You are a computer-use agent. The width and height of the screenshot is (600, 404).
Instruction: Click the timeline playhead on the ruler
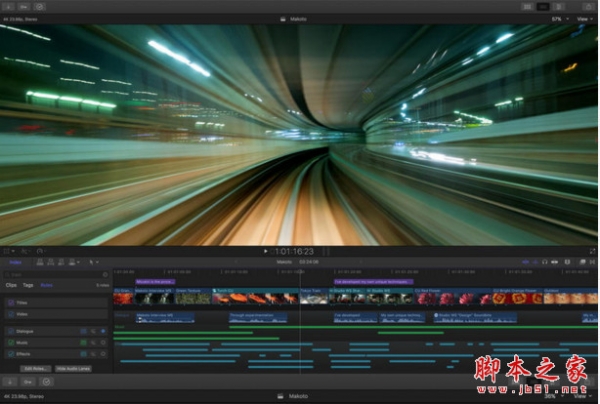[x=300, y=272]
